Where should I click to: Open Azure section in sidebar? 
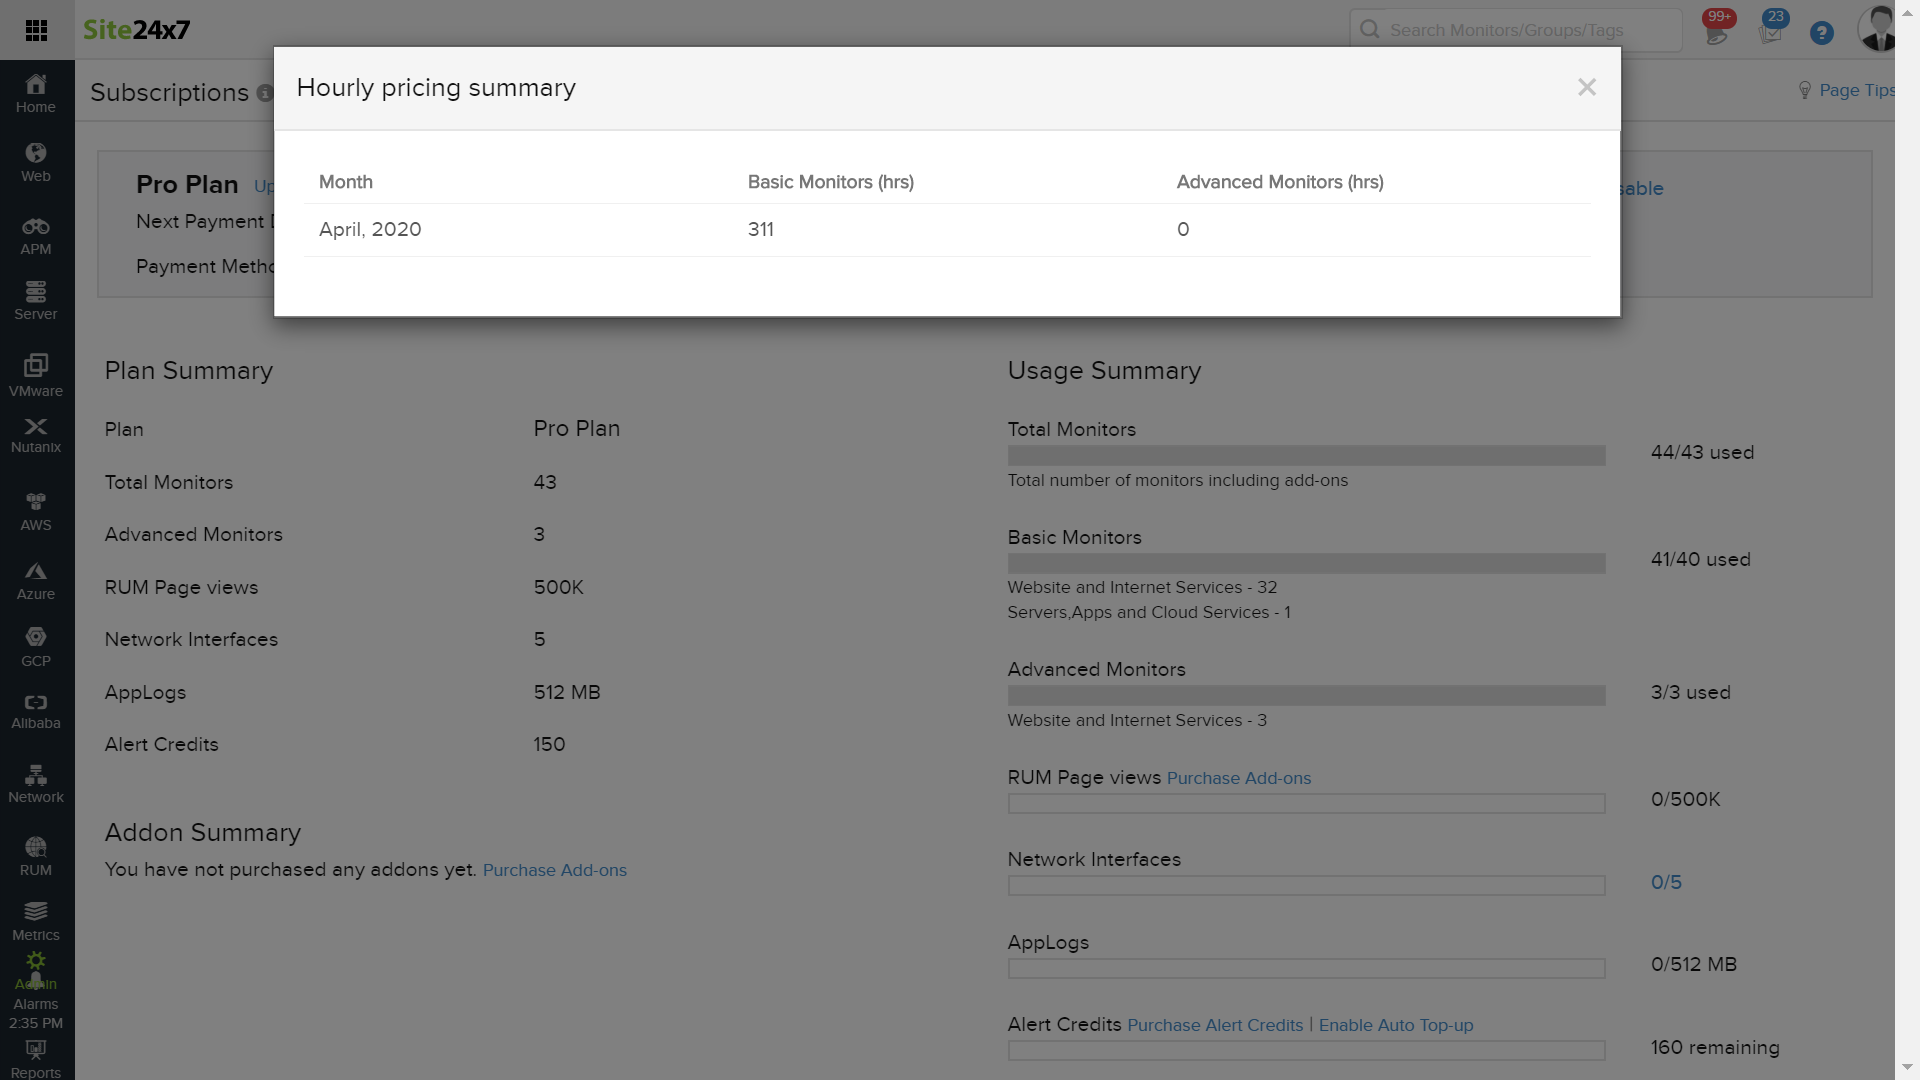pos(36,581)
